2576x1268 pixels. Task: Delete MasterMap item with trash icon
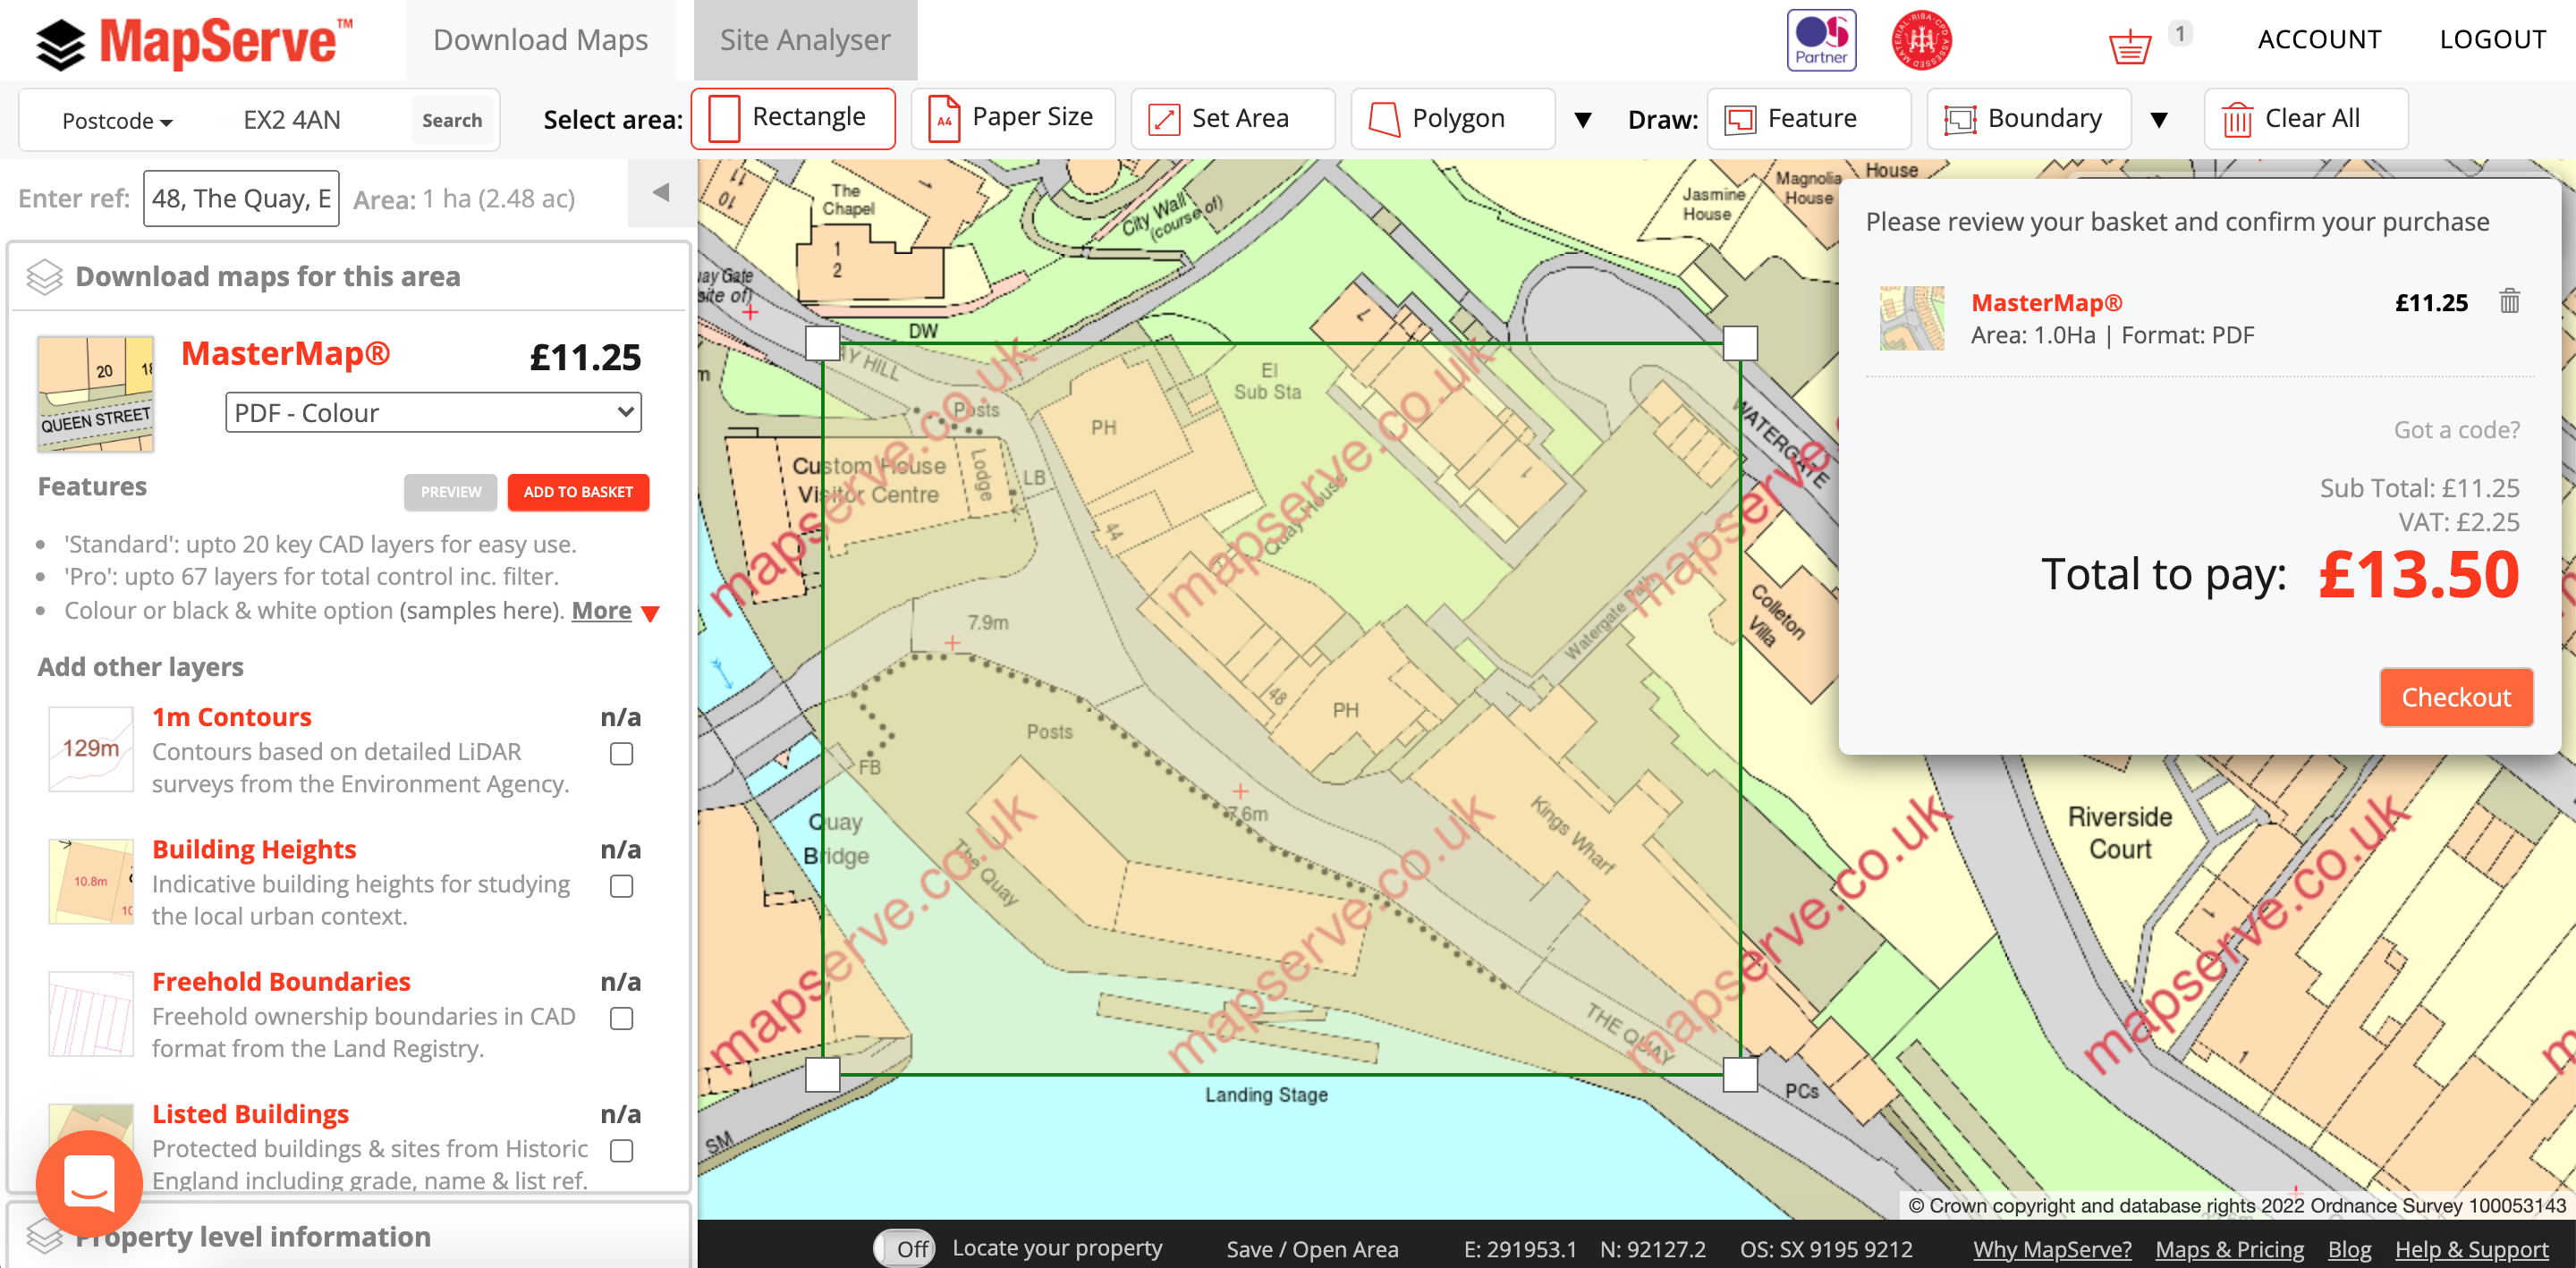point(2509,301)
